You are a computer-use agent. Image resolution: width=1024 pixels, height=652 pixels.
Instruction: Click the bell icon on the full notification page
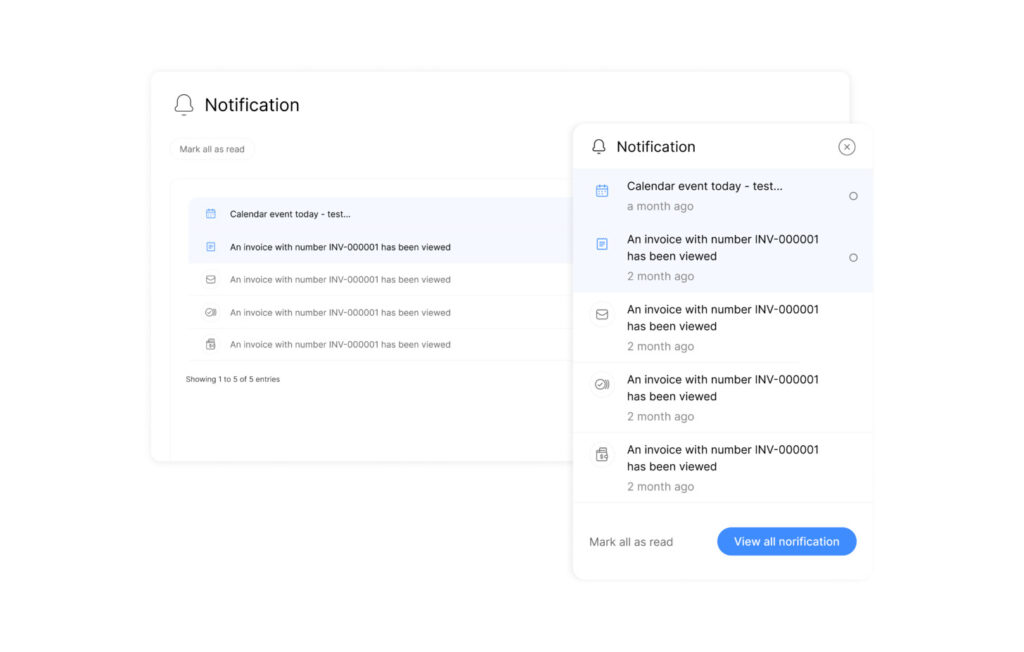click(x=184, y=105)
